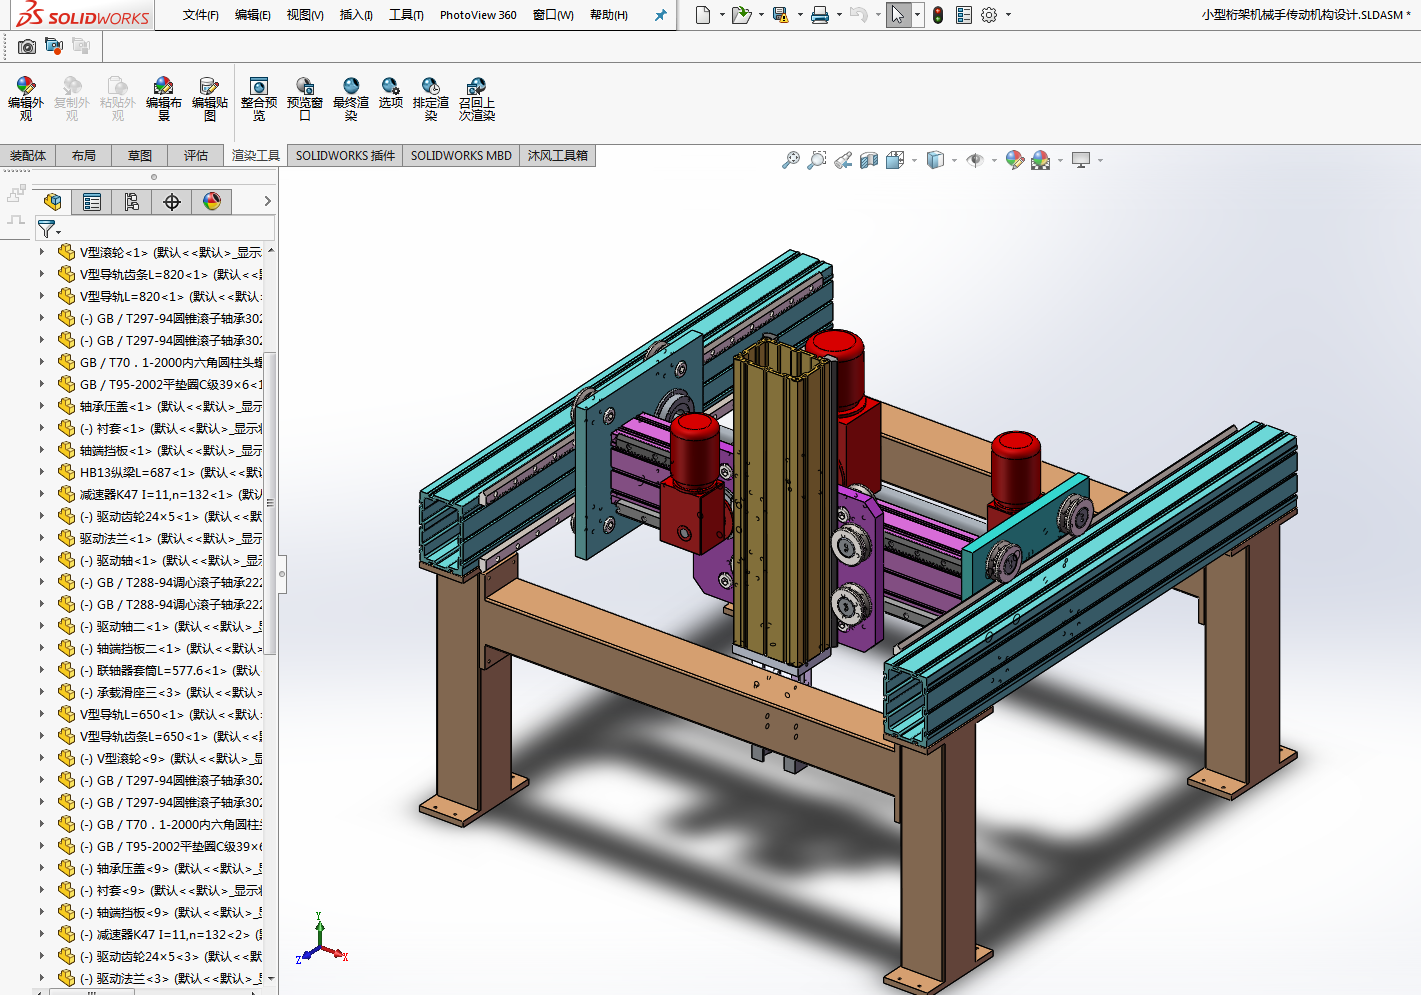Open the SOLIDWORKS MBD tab
The image size is (1421, 995).
click(x=461, y=156)
